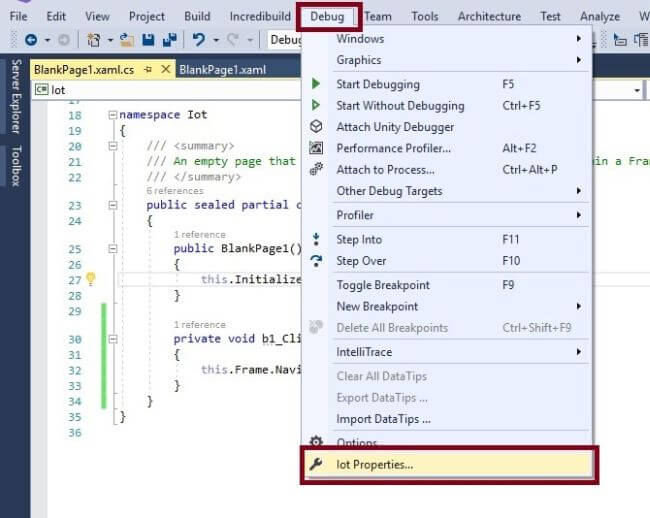
Task: Click the Step Into arrow icon
Action: pyautogui.click(x=316, y=239)
